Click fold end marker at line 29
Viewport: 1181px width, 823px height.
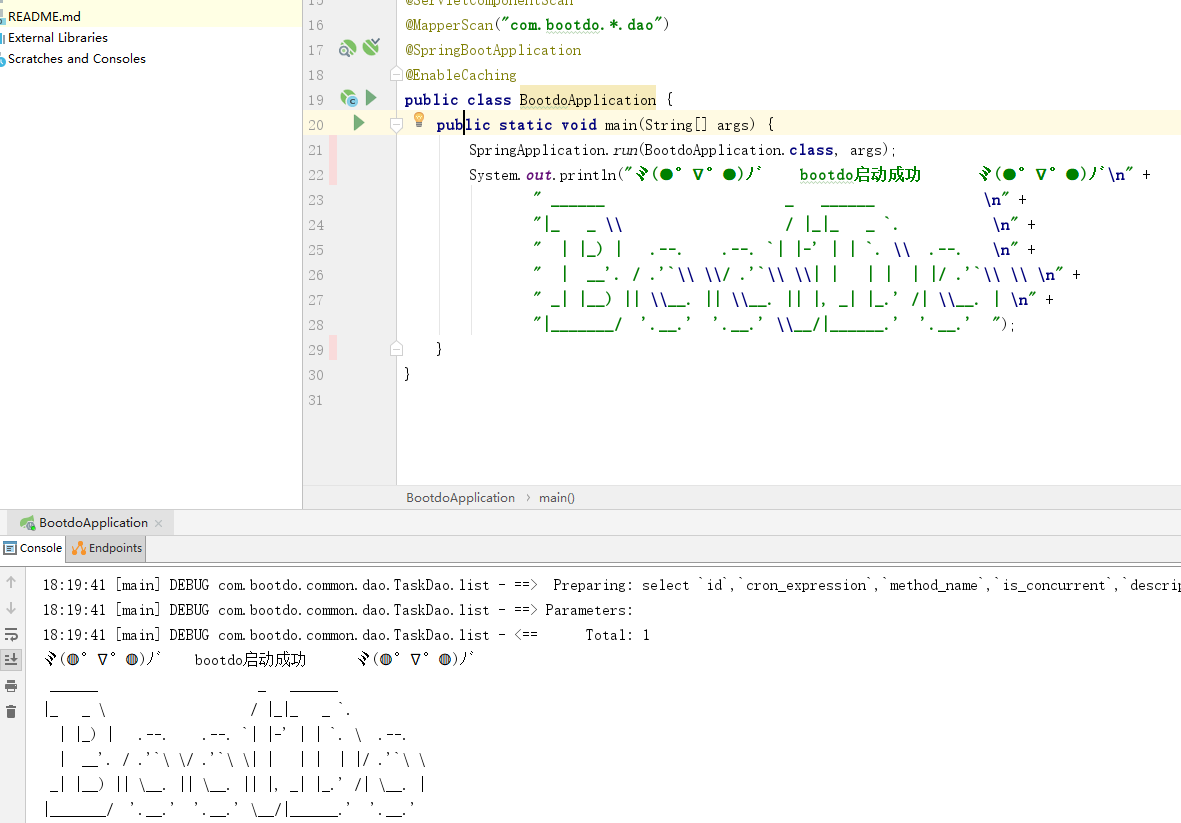click(395, 349)
